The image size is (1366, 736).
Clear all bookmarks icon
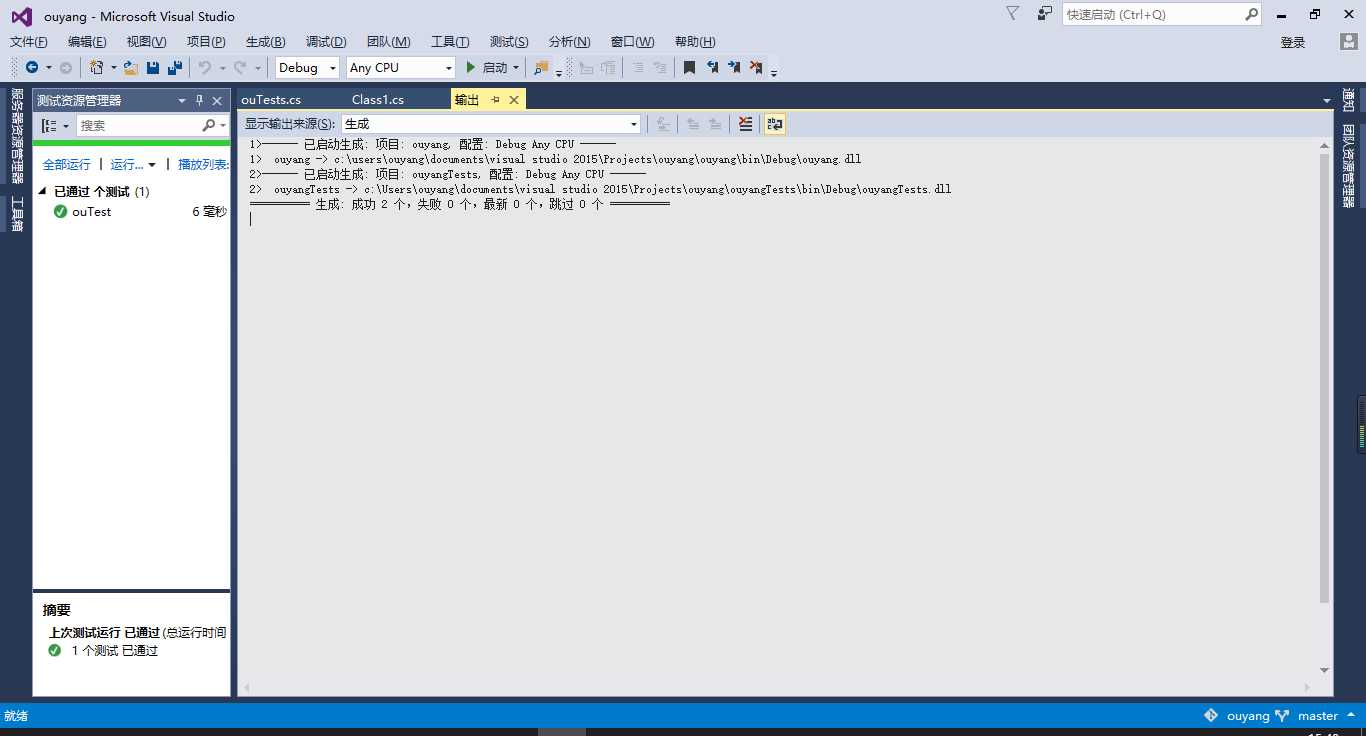pyautogui.click(x=756, y=67)
